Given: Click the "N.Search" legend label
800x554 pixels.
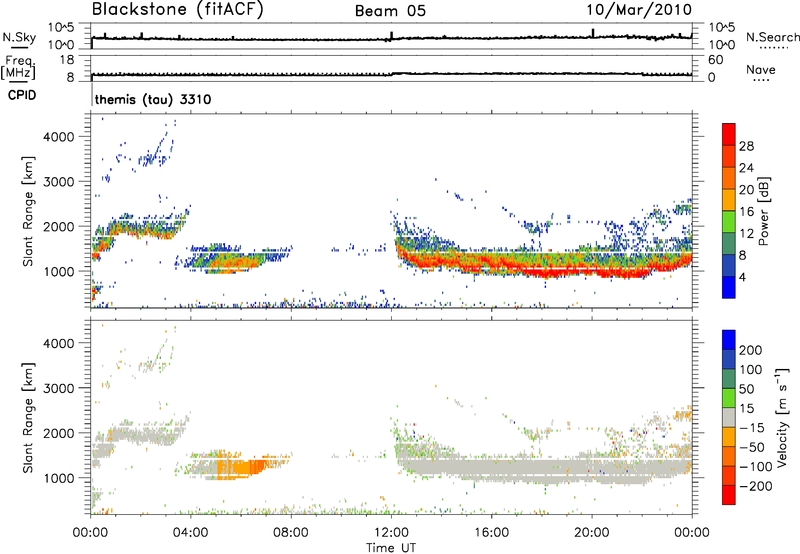Looking at the screenshot, I should [x=772, y=37].
